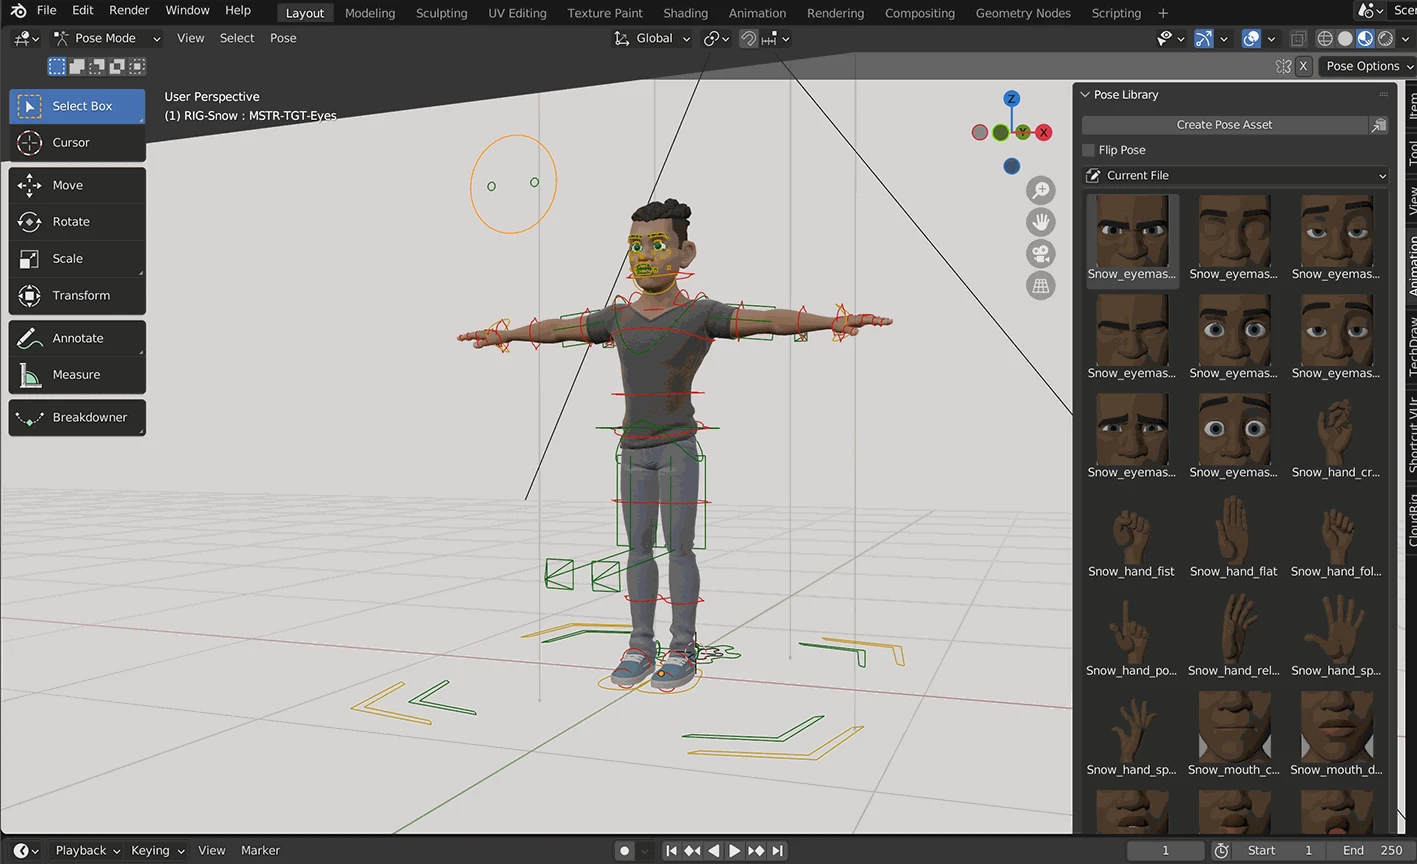Image resolution: width=1417 pixels, height=864 pixels.
Task: Switch to the Sculpting workspace tab
Action: tap(441, 13)
